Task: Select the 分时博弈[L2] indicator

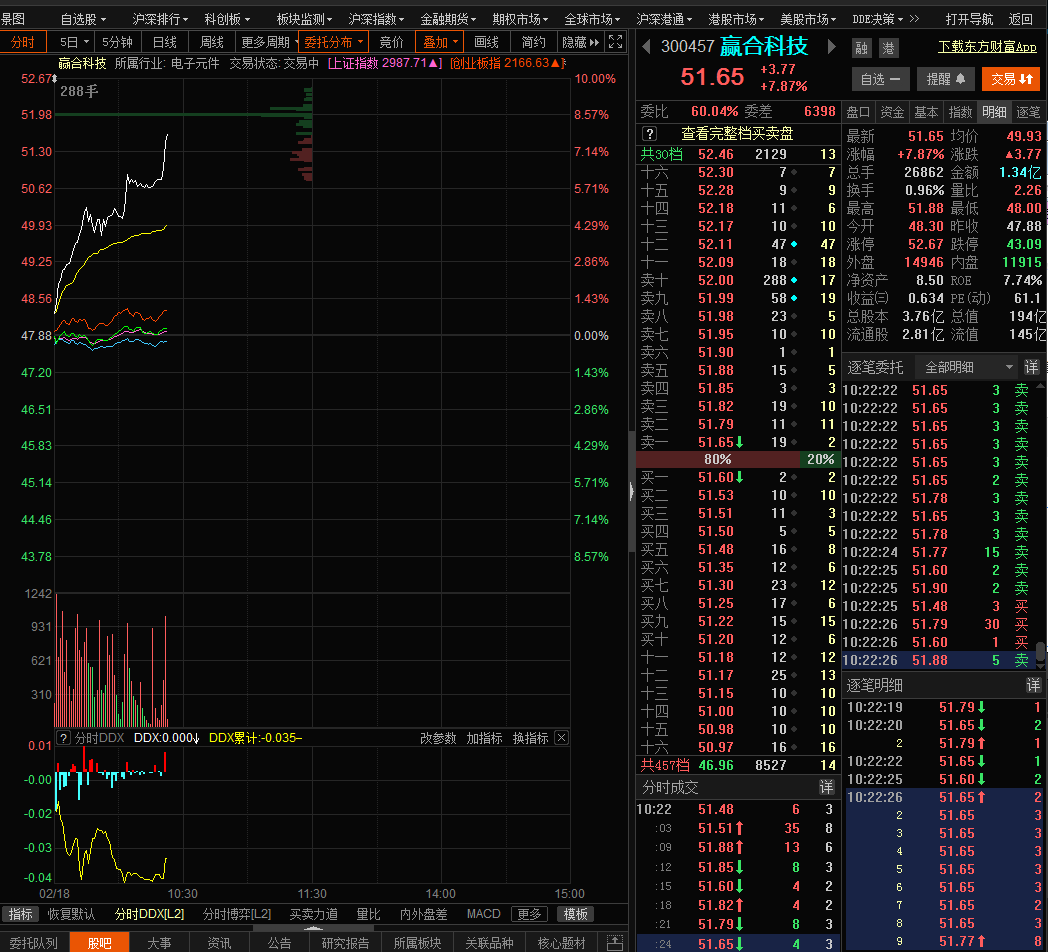Action: pyautogui.click(x=237, y=914)
